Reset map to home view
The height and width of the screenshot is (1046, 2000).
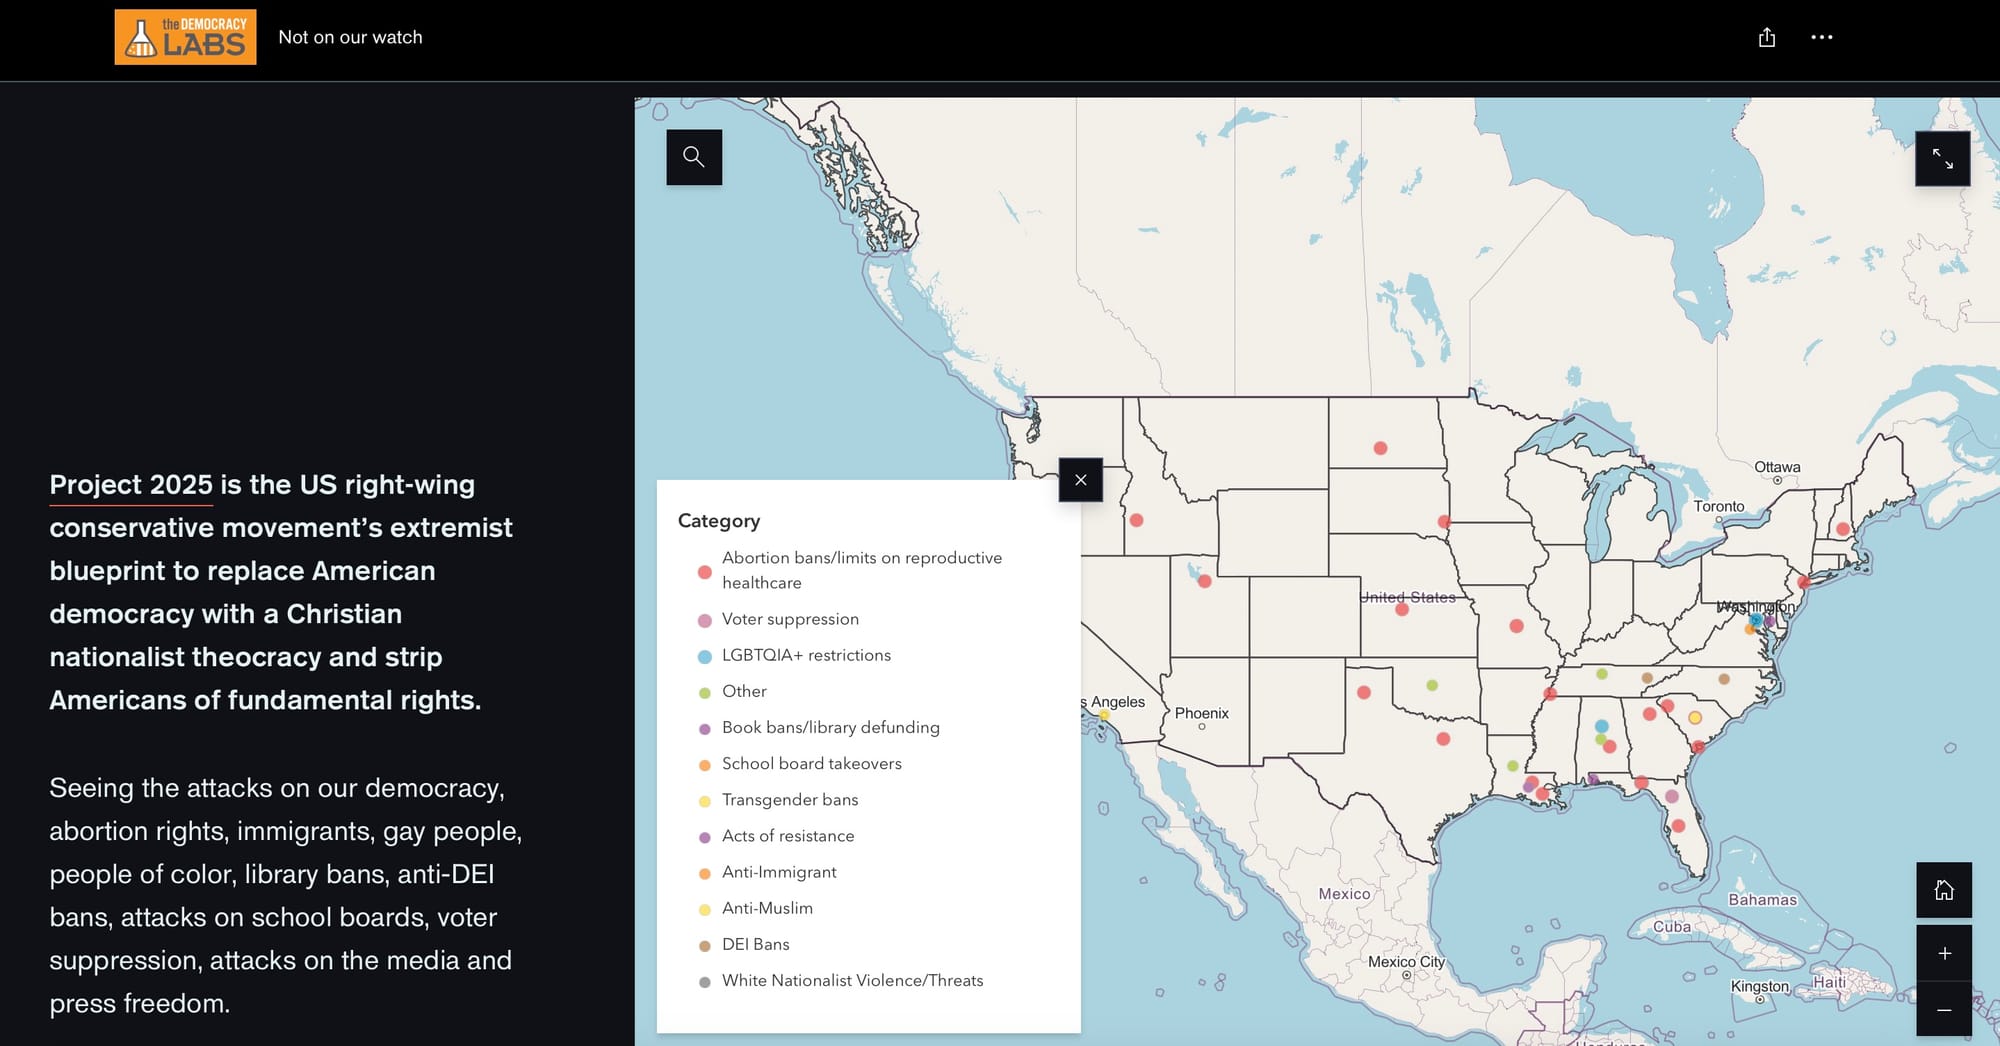[x=1943, y=890]
